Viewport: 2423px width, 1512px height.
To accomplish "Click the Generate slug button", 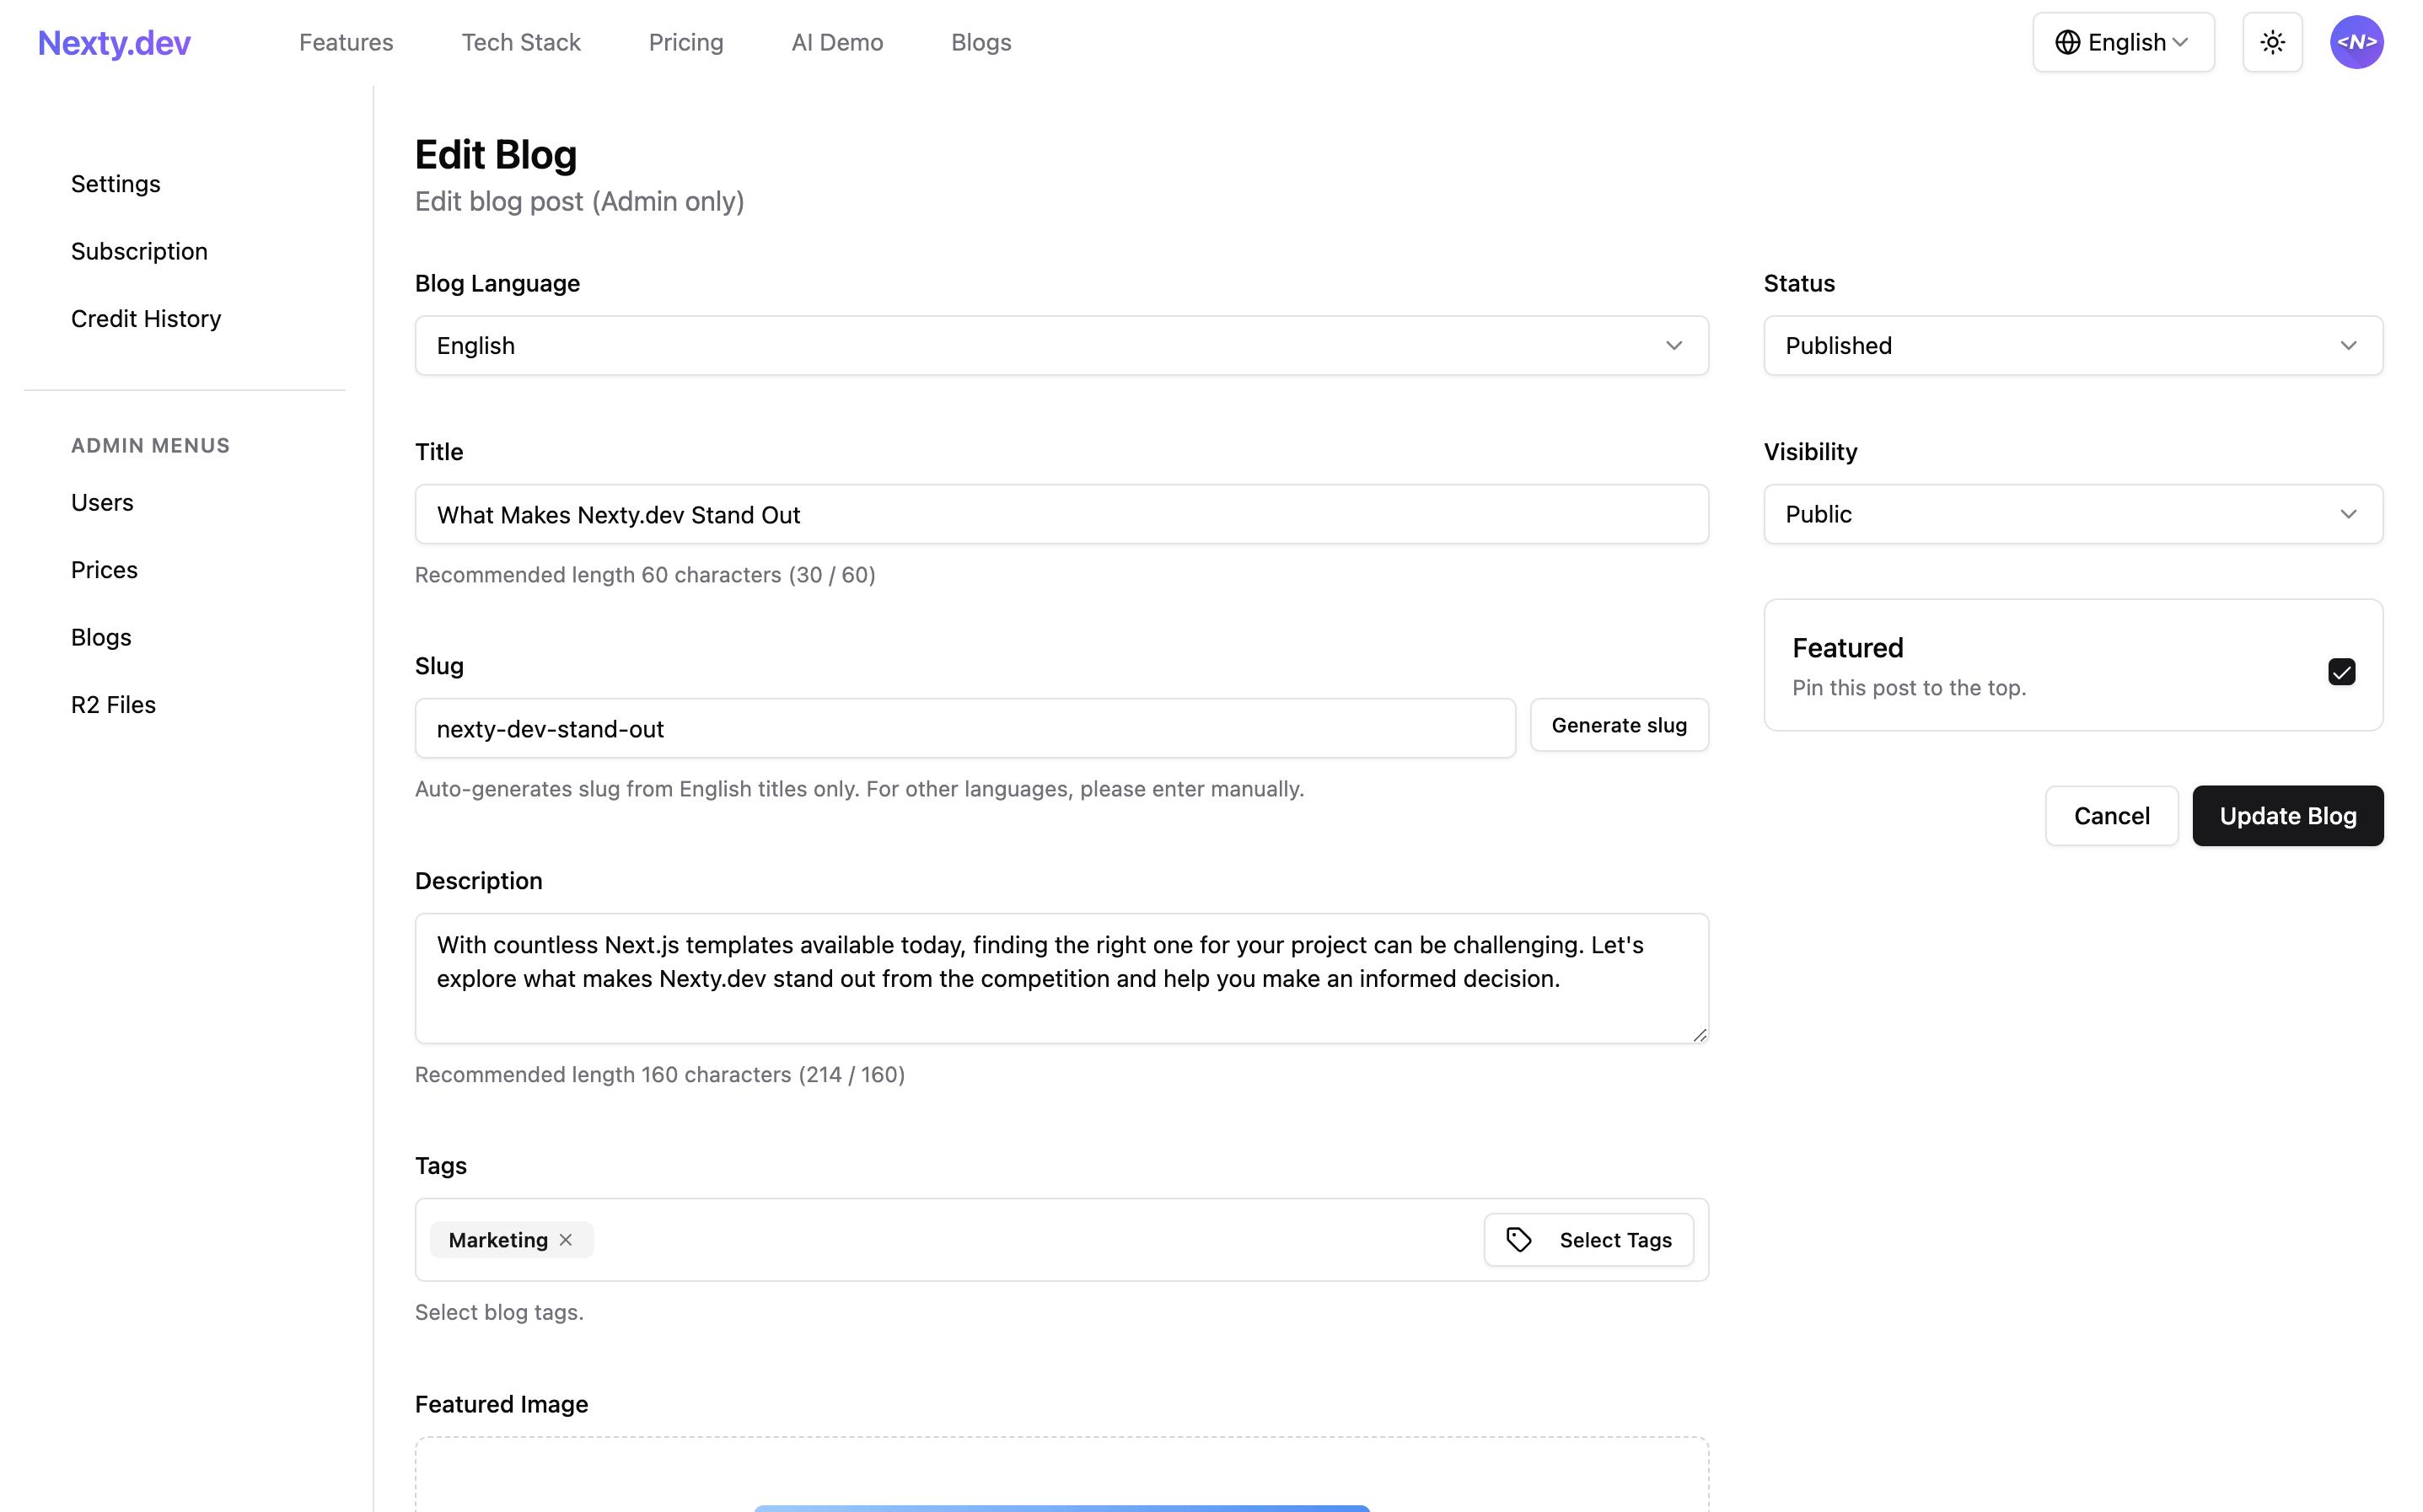I will (1618, 725).
